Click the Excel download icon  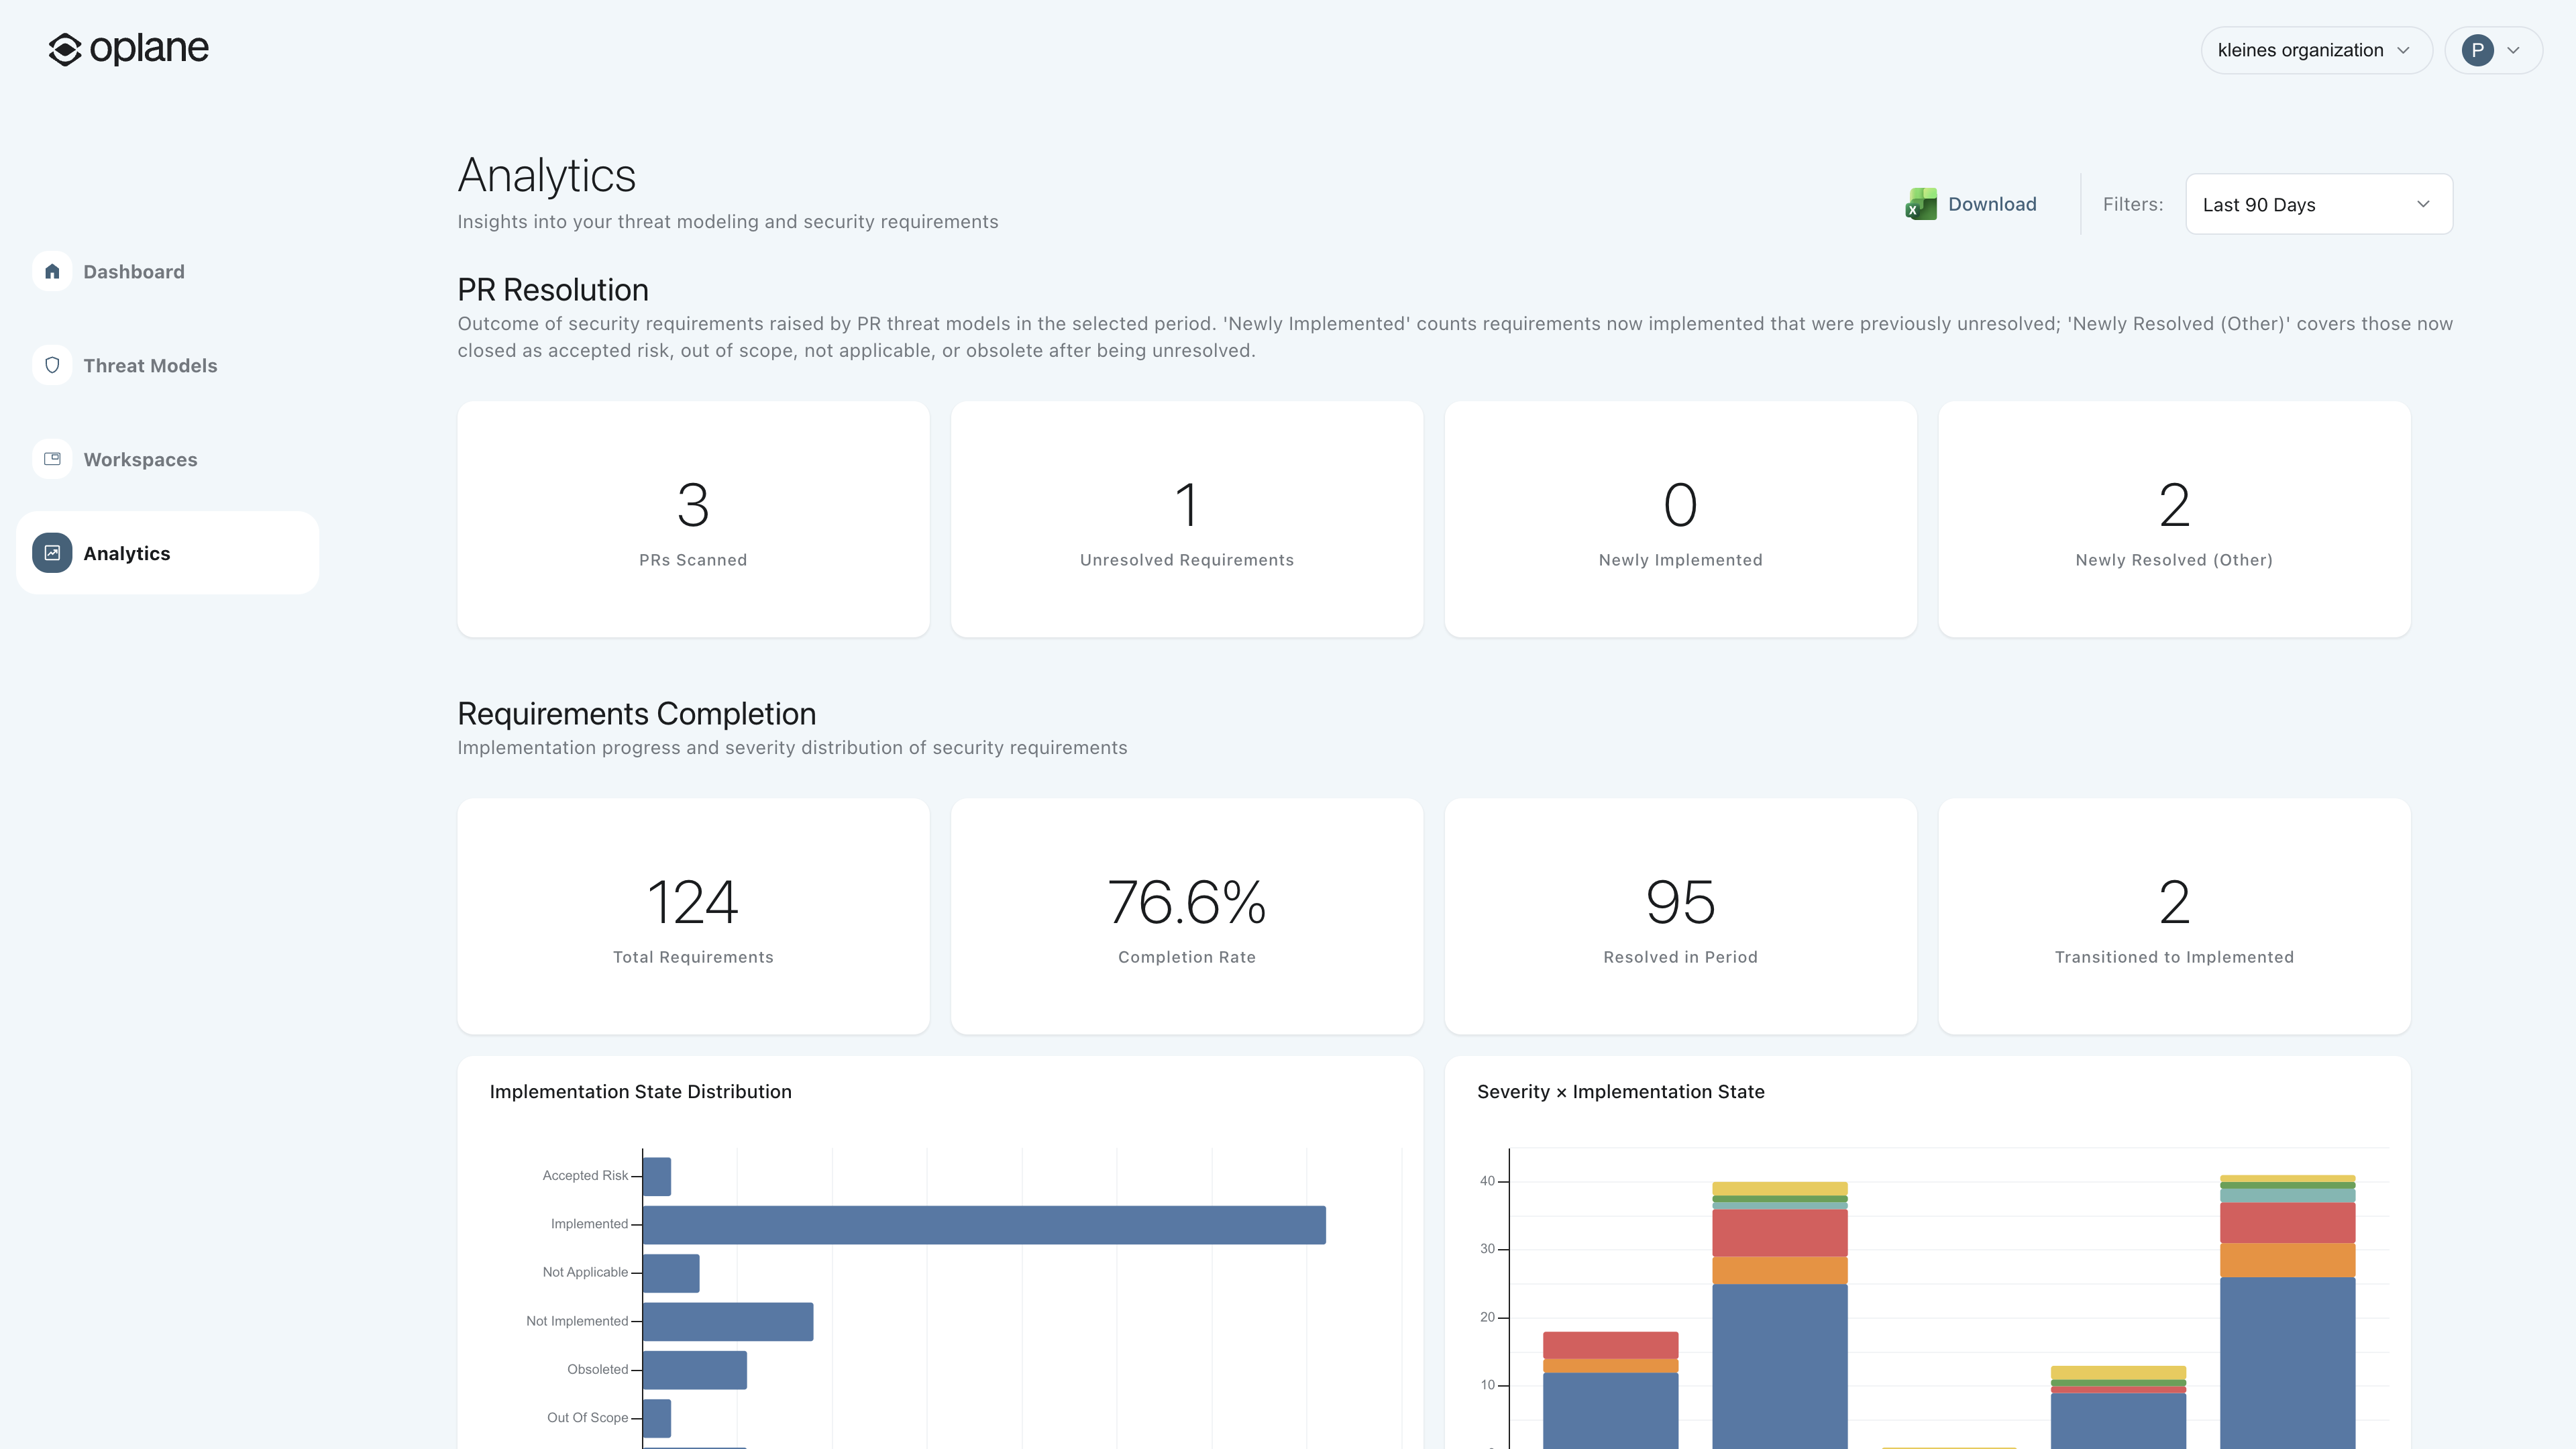[x=1920, y=204]
